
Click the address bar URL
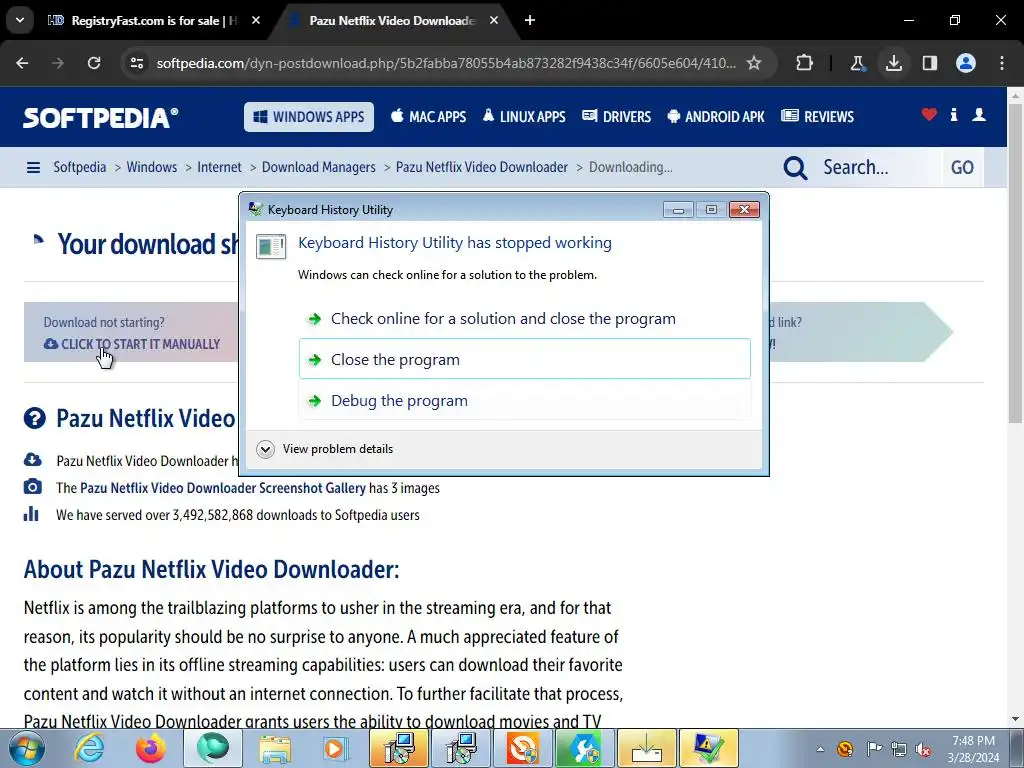(446, 63)
